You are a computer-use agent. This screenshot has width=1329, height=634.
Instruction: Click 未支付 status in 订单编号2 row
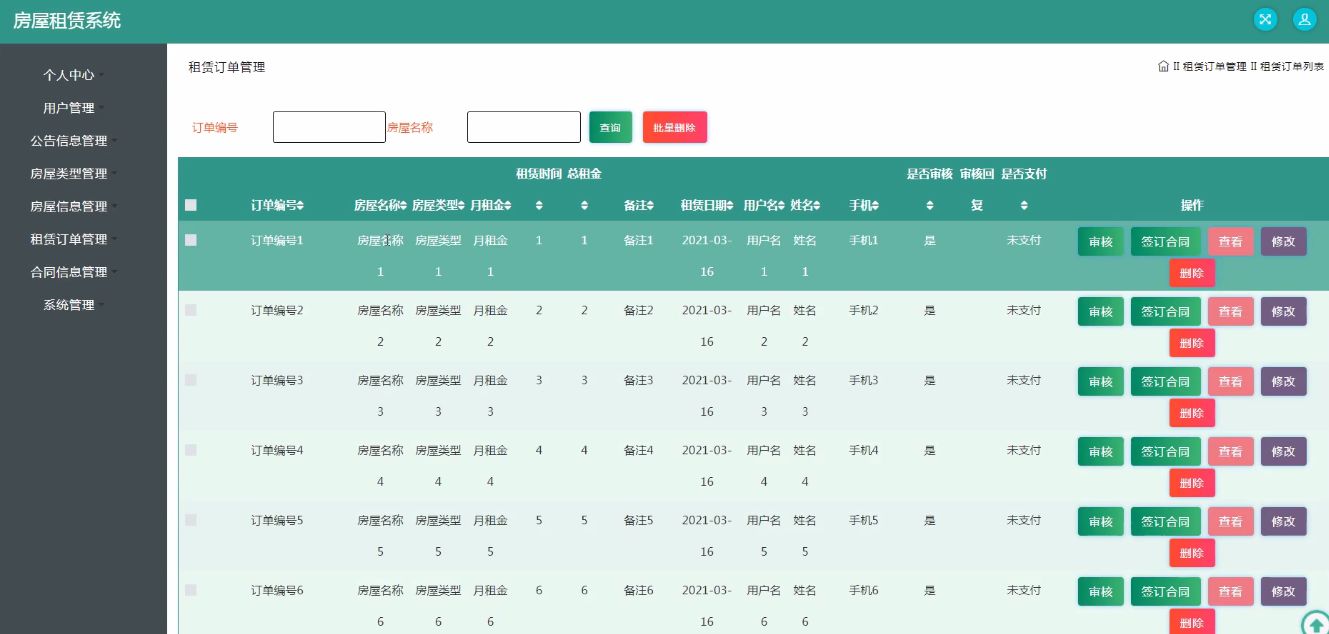pos(1024,310)
